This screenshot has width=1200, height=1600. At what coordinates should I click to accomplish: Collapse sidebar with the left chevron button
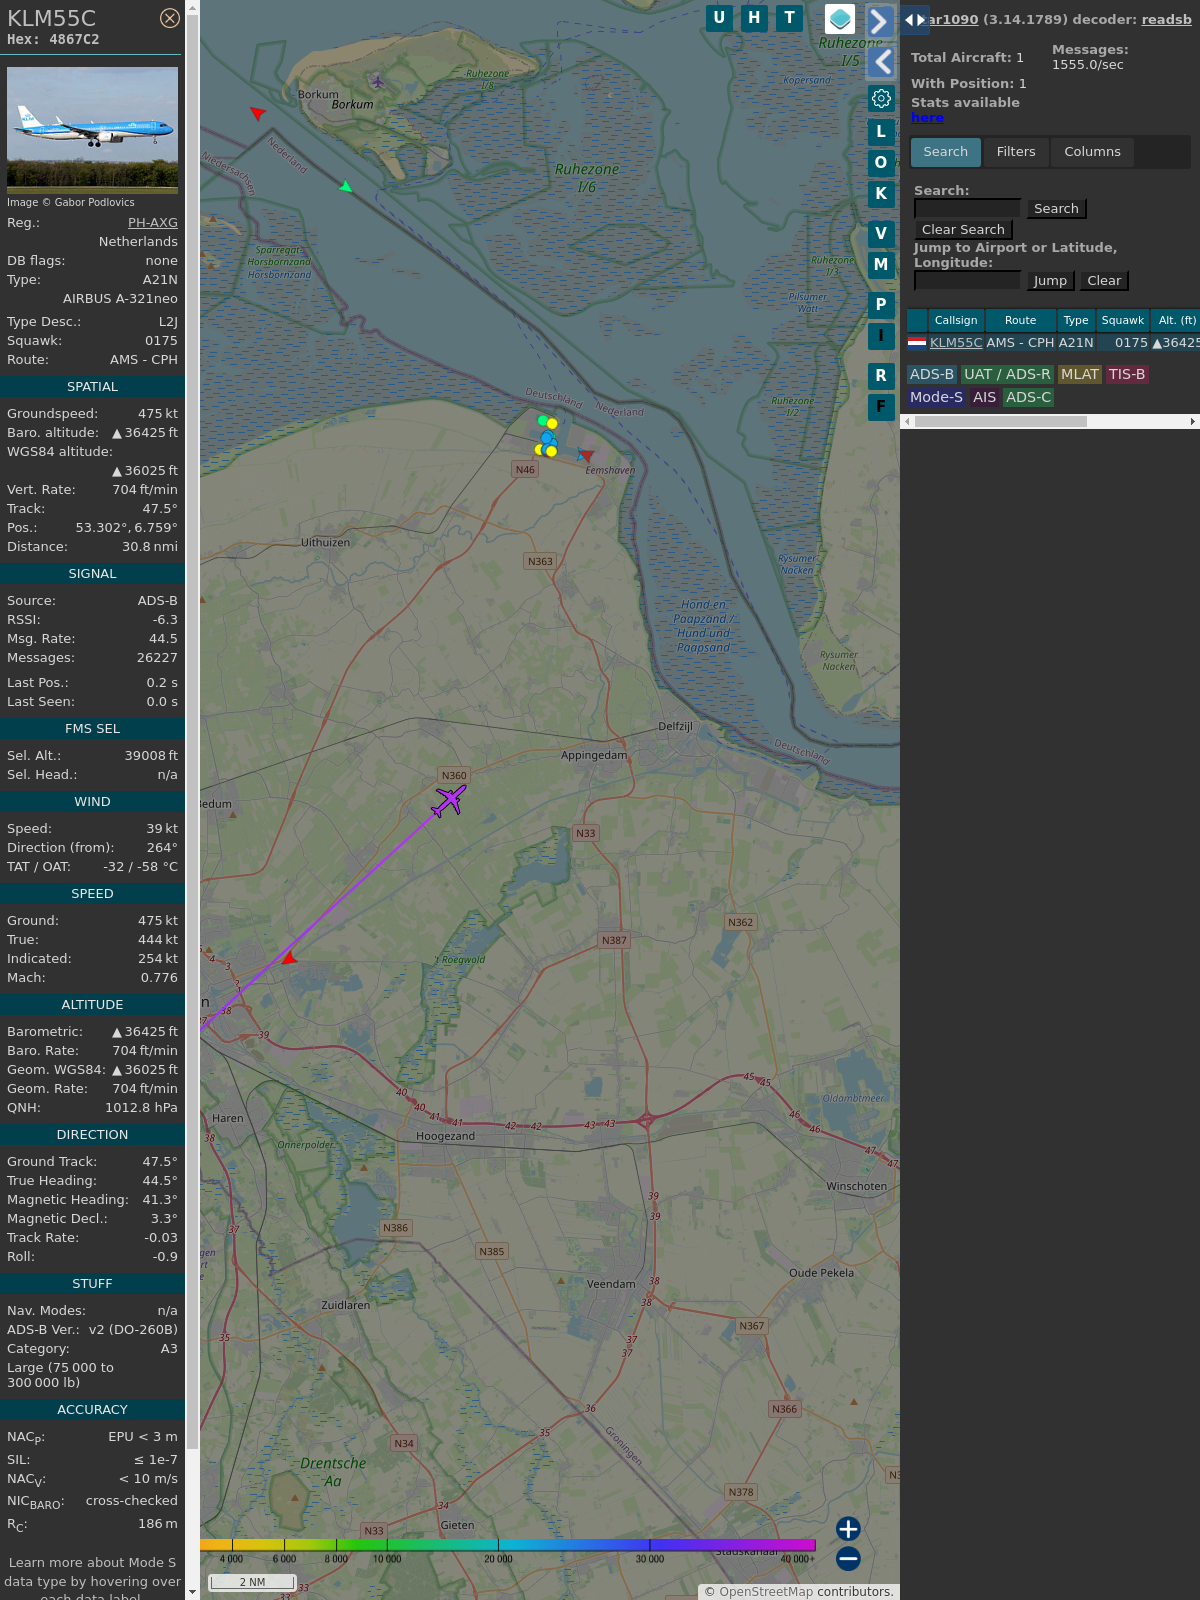(x=881, y=62)
